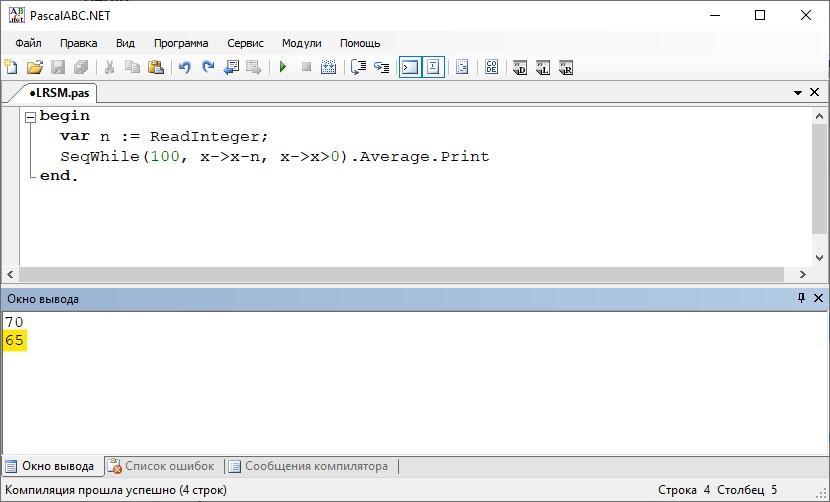Pin the Окно вывода panel

pos(801,298)
